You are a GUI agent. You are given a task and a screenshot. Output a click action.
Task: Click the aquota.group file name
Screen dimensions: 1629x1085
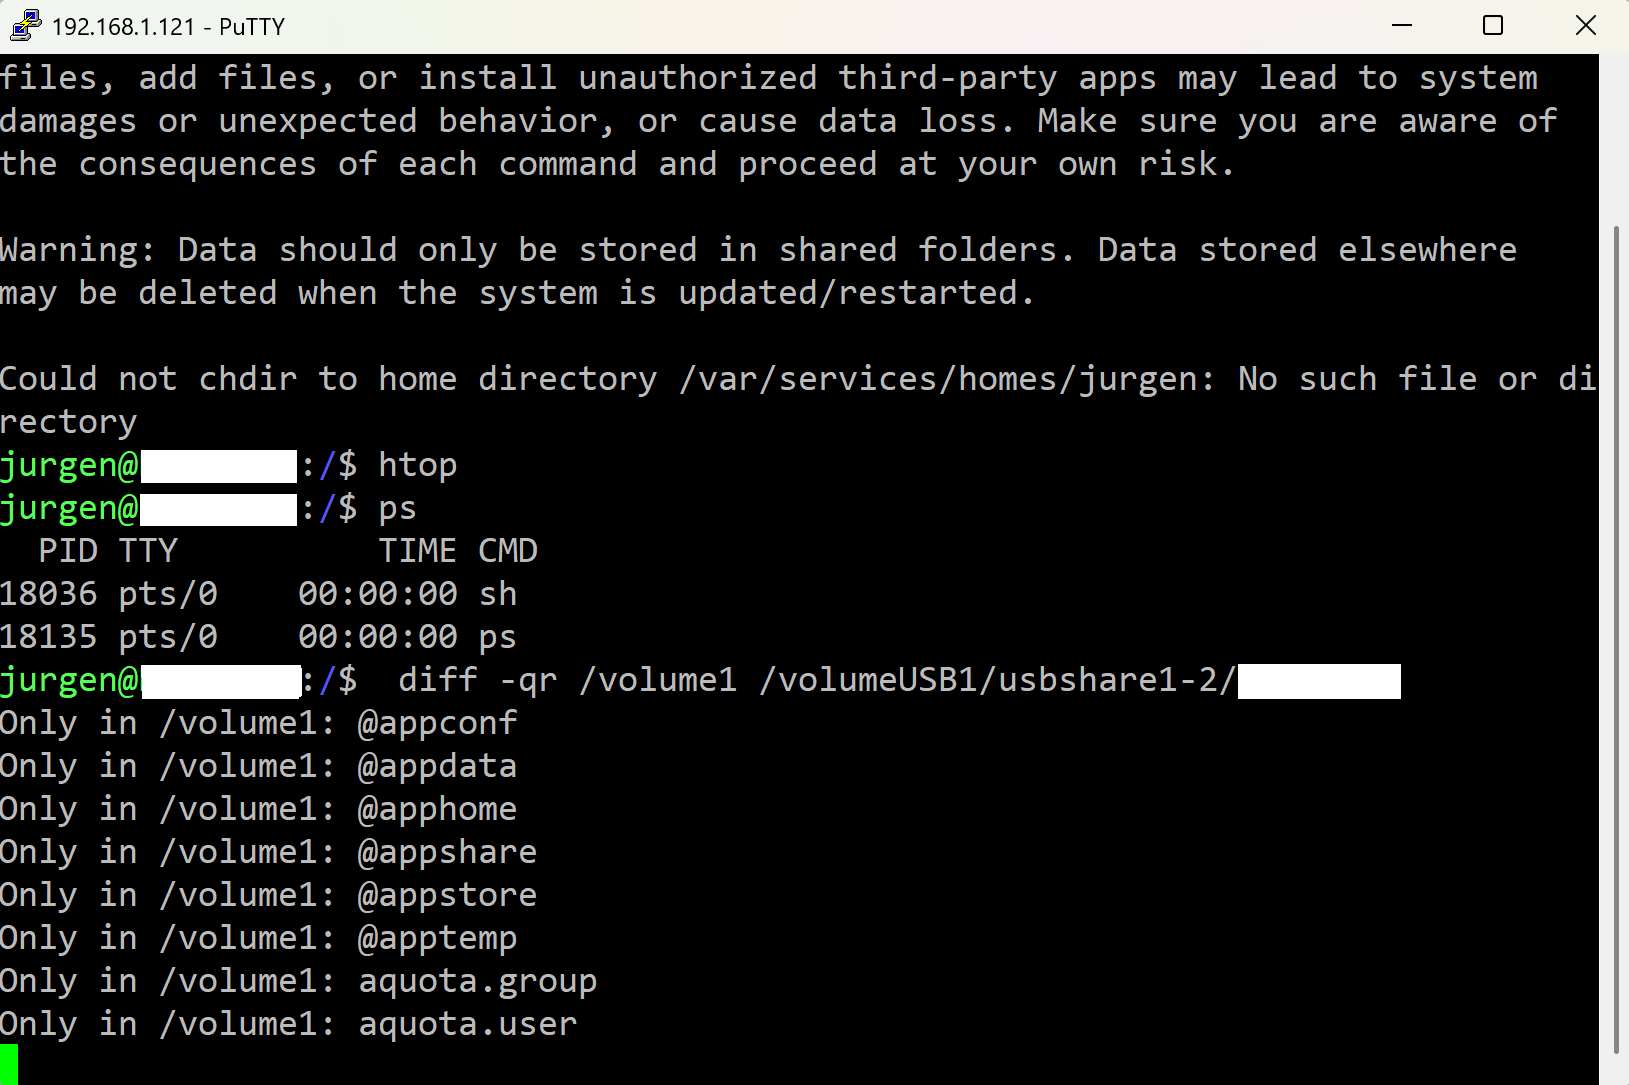[477, 982]
